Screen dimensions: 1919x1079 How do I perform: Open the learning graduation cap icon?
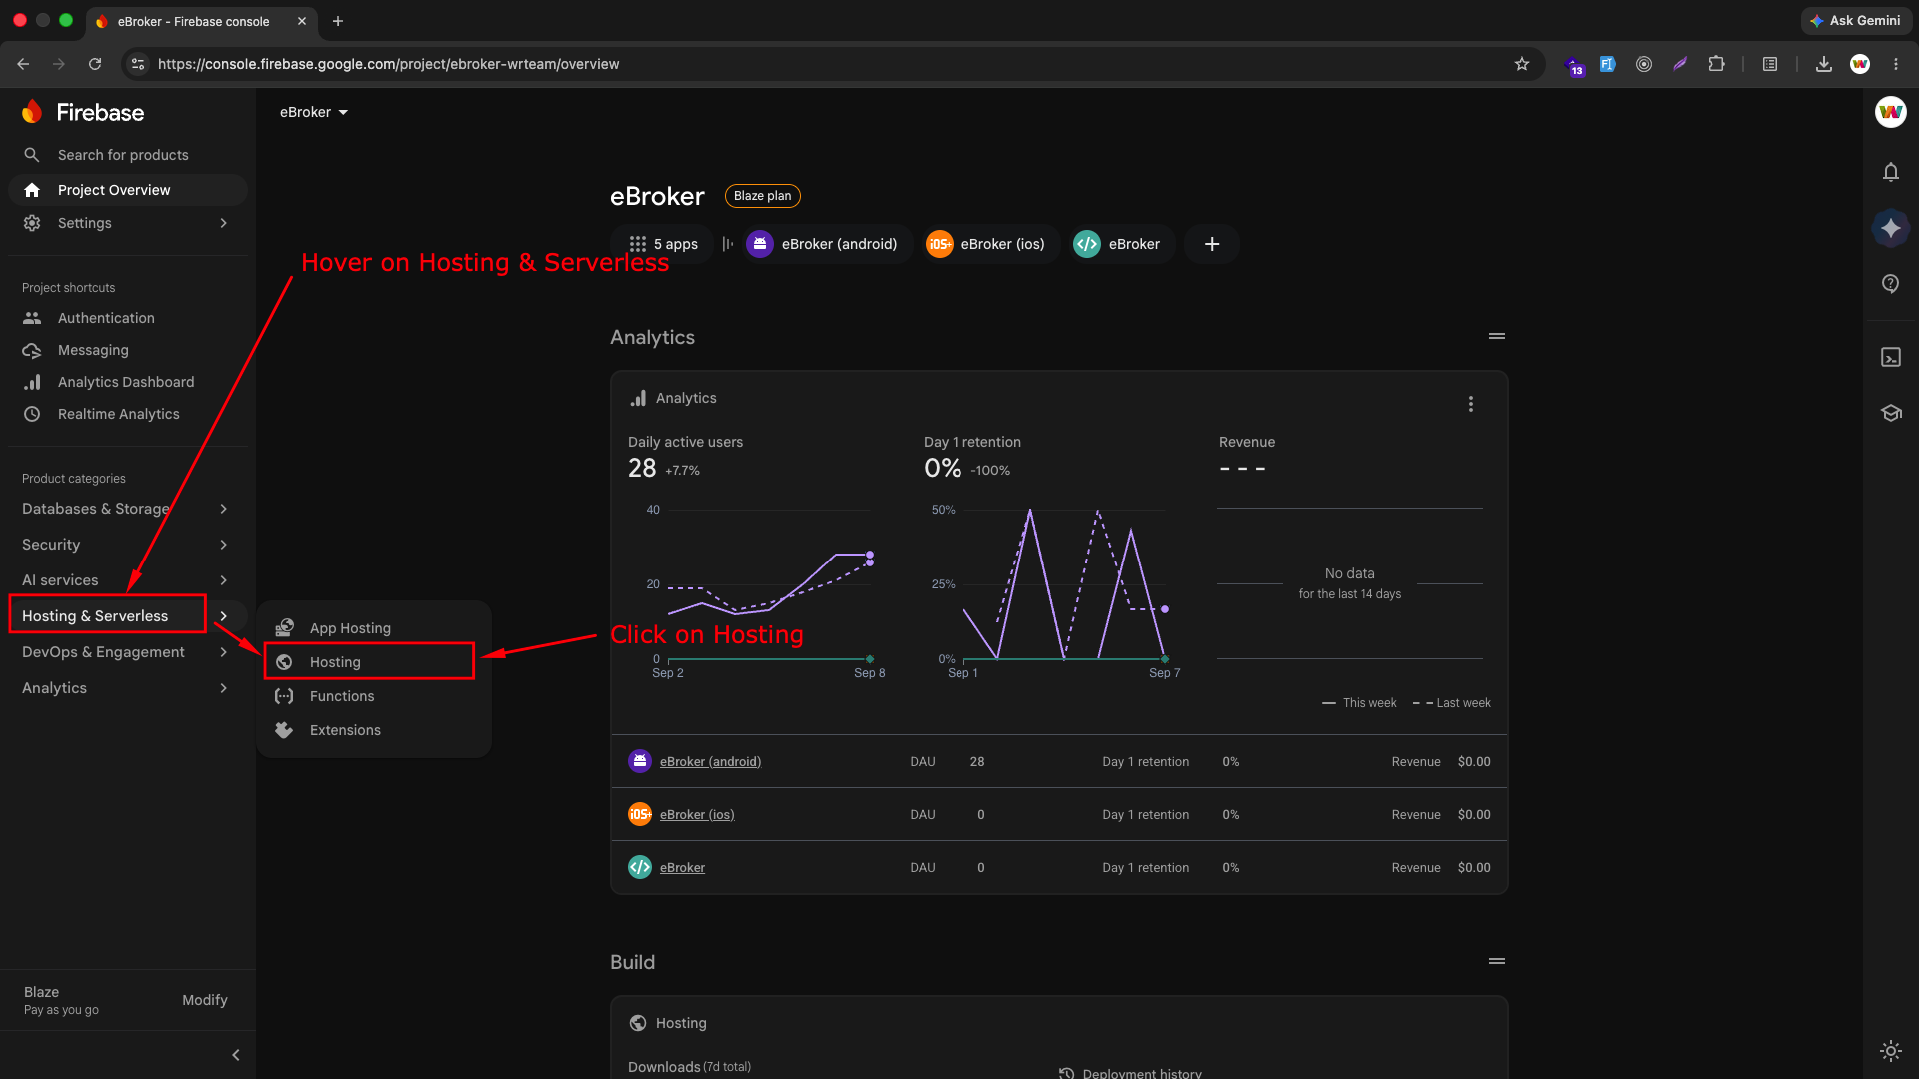(x=1890, y=413)
